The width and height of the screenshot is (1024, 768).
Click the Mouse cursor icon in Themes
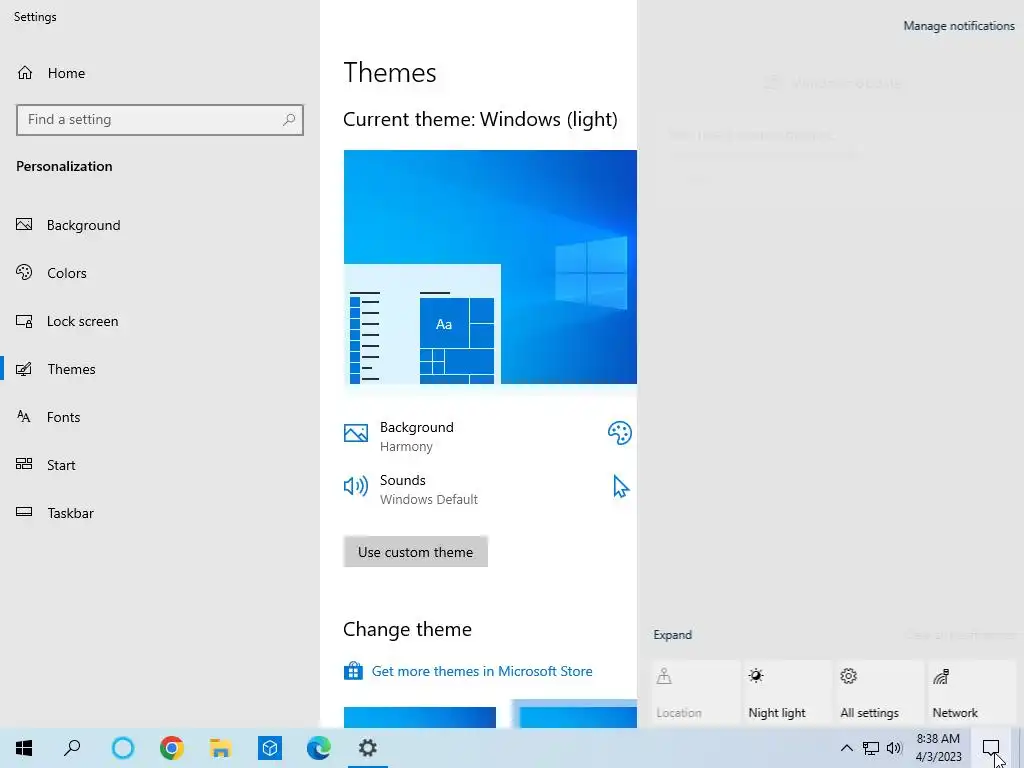(620, 487)
